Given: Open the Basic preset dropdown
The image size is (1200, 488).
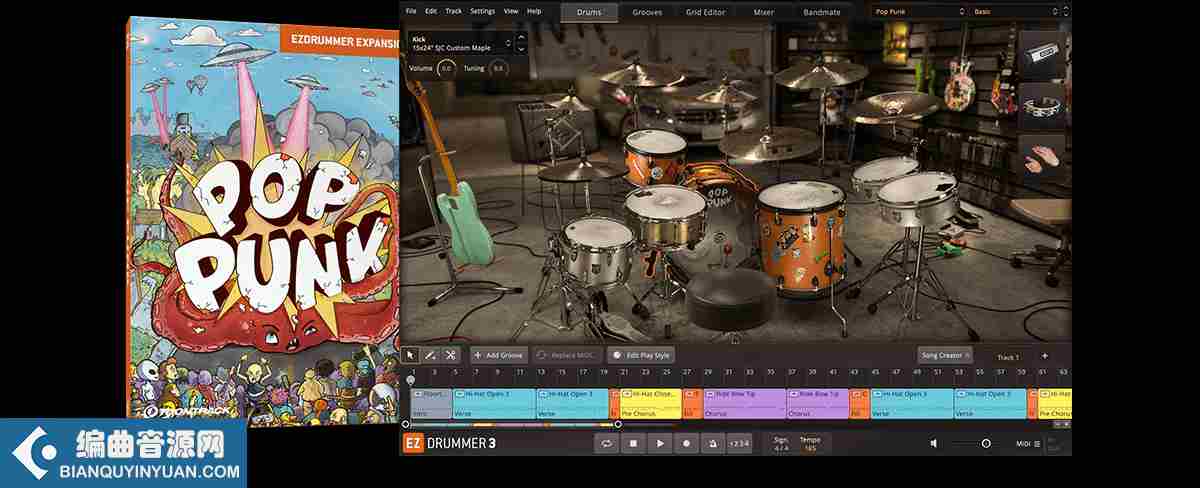Looking at the screenshot, I should (x=1018, y=12).
